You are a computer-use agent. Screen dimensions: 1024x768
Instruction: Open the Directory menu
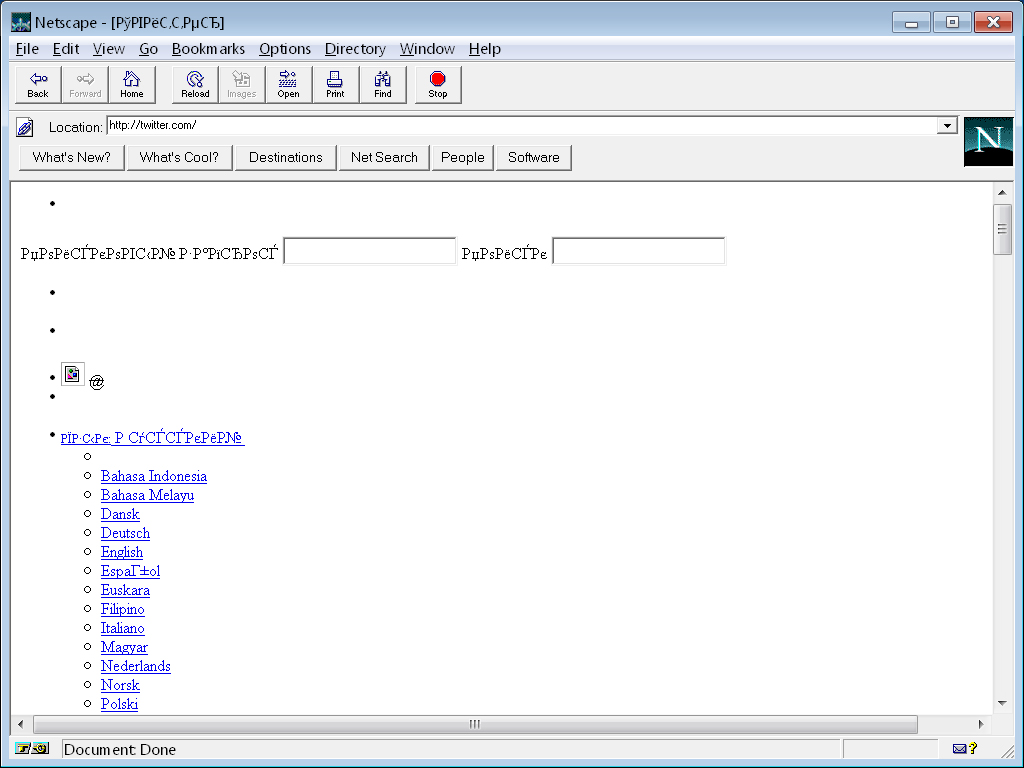pyautogui.click(x=355, y=49)
